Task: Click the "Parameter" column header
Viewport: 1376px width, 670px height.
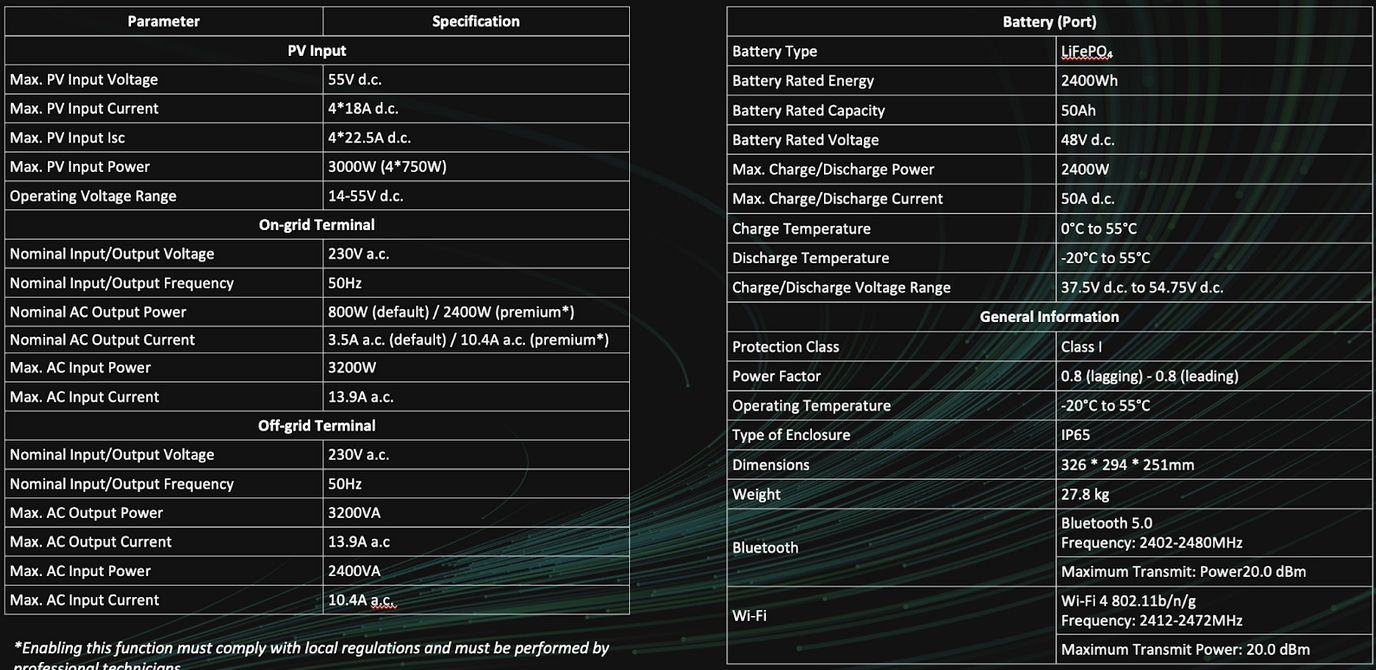Action: 163,21
